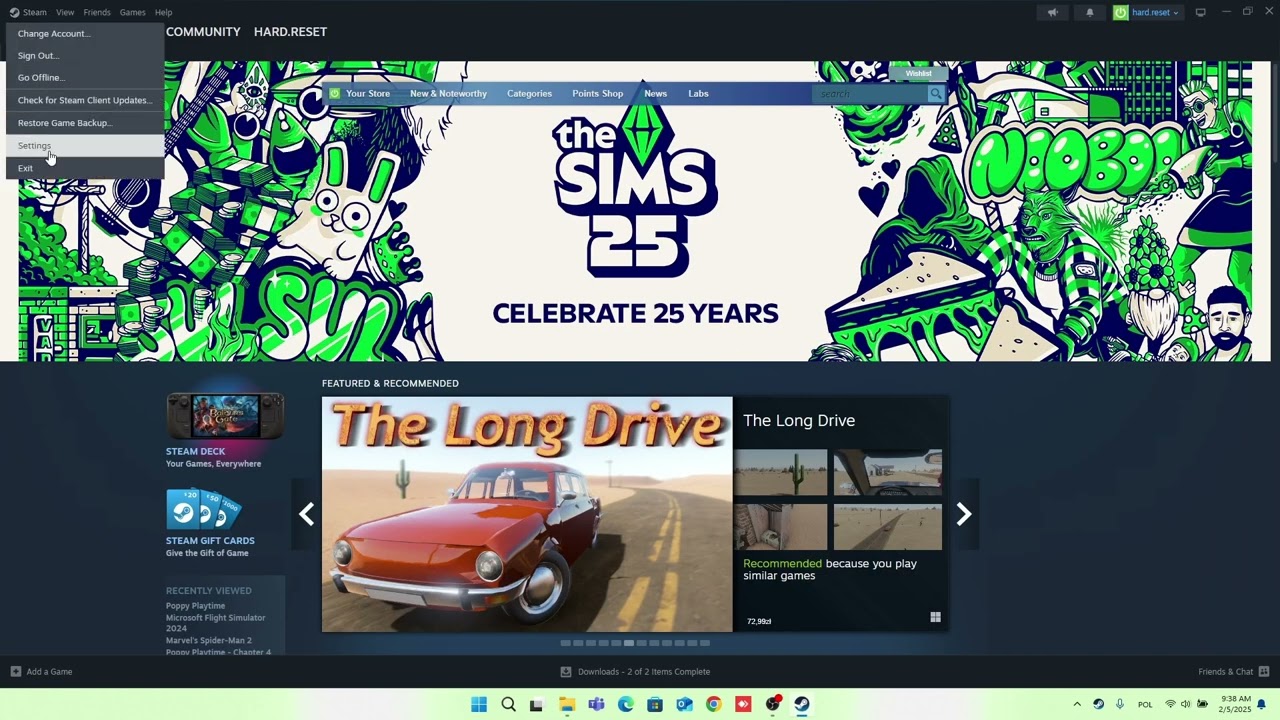This screenshot has height=720, width=1280.
Task: Open Task View on the taskbar
Action: [537, 704]
